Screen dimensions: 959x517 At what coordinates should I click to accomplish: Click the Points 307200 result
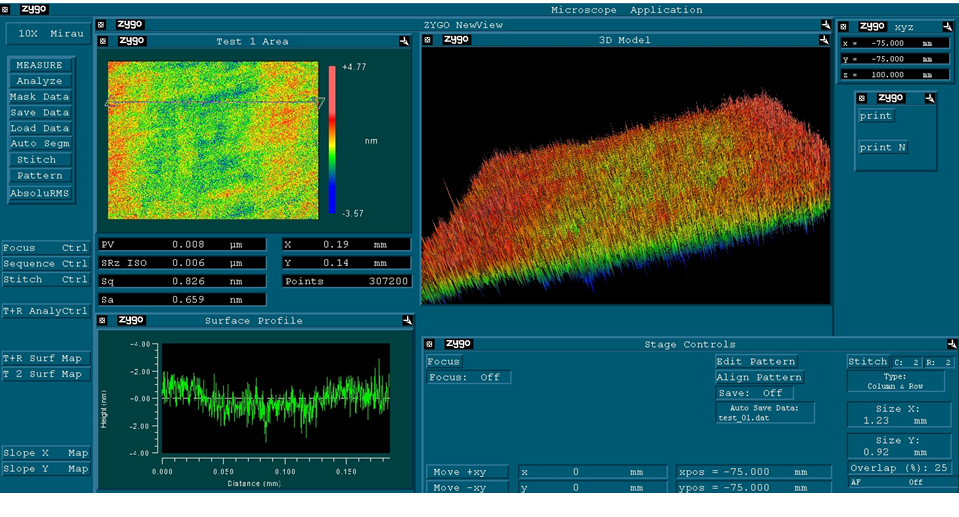(x=346, y=281)
